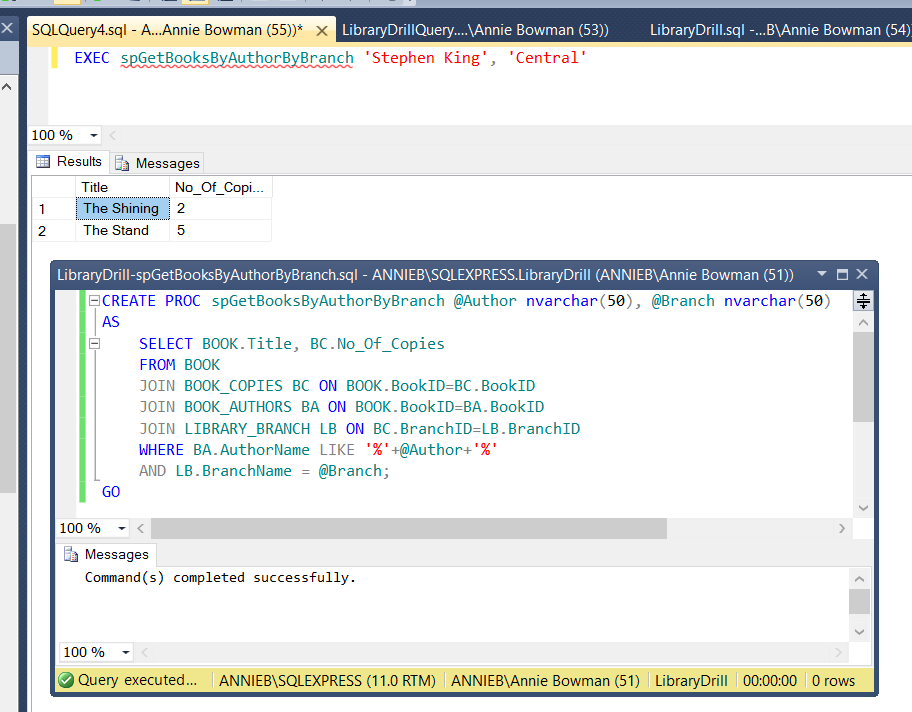Click the "Query executed..." status text

click(x=137, y=680)
